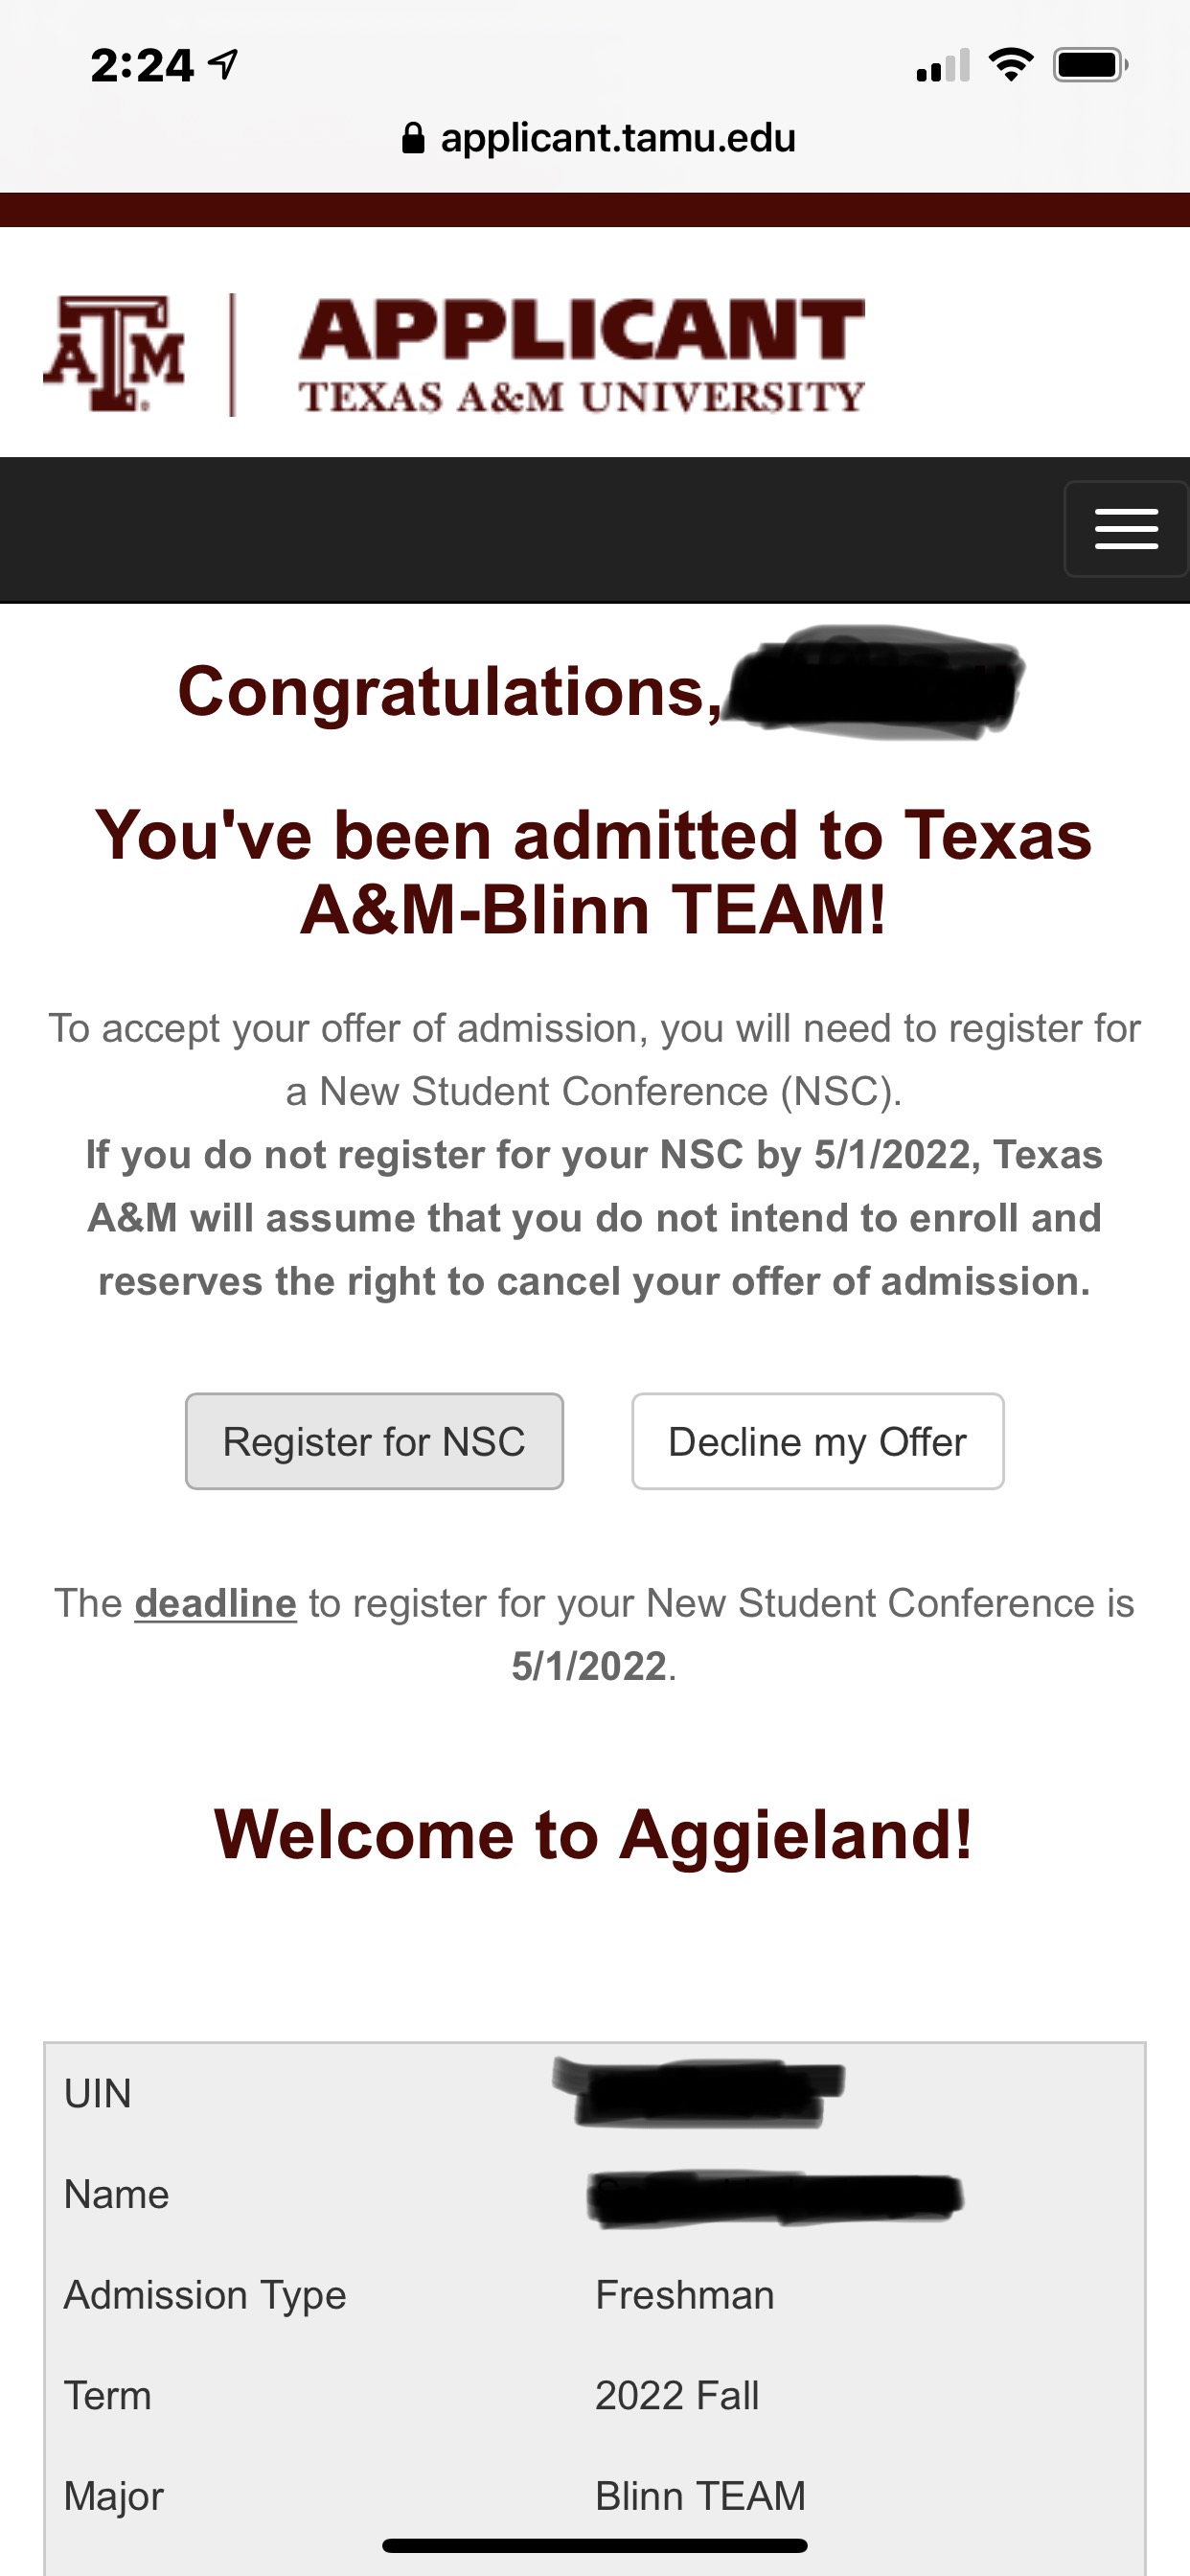Tap the location arrow status icon
The height and width of the screenshot is (2576, 1190).
click(223, 65)
